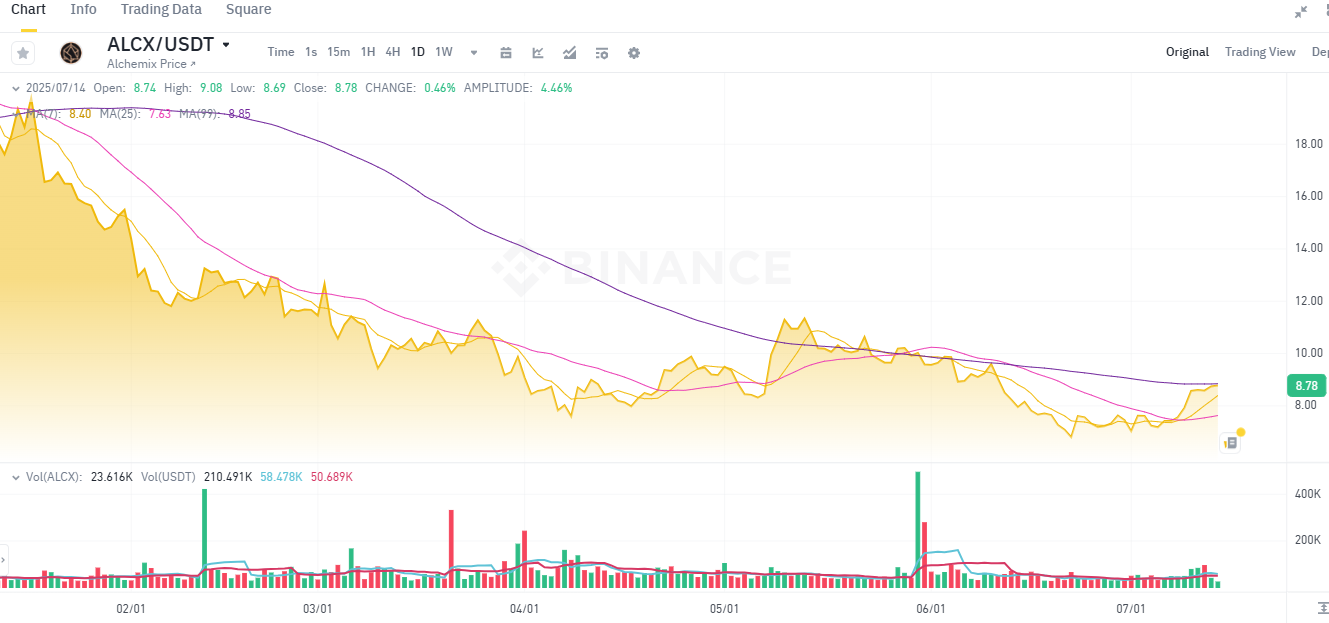
Task: Open chart display options list icon
Action: [602, 53]
